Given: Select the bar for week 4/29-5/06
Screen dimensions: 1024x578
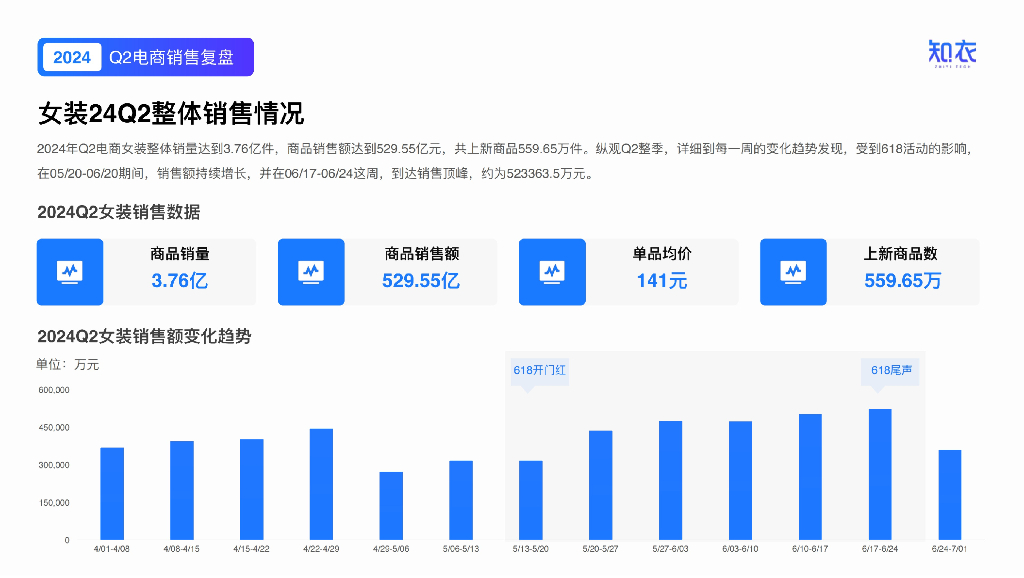Looking at the screenshot, I should point(391,506).
